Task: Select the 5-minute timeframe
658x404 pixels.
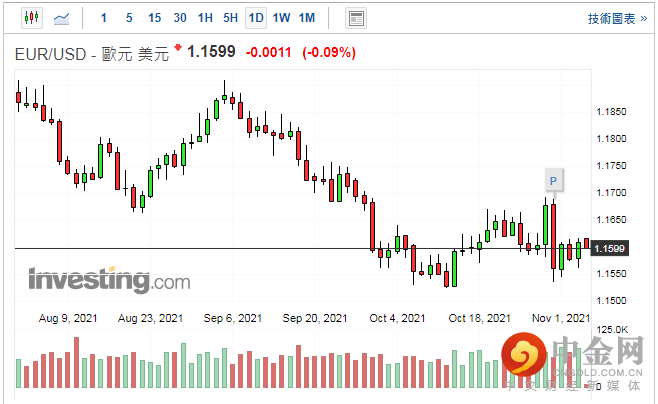Action: [129, 18]
